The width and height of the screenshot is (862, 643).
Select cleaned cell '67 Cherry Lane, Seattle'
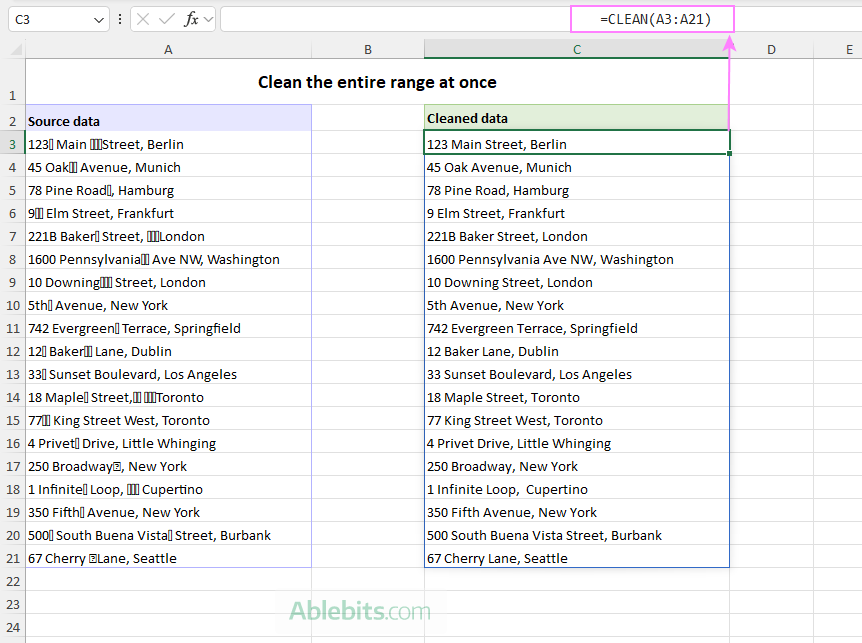click(576, 558)
